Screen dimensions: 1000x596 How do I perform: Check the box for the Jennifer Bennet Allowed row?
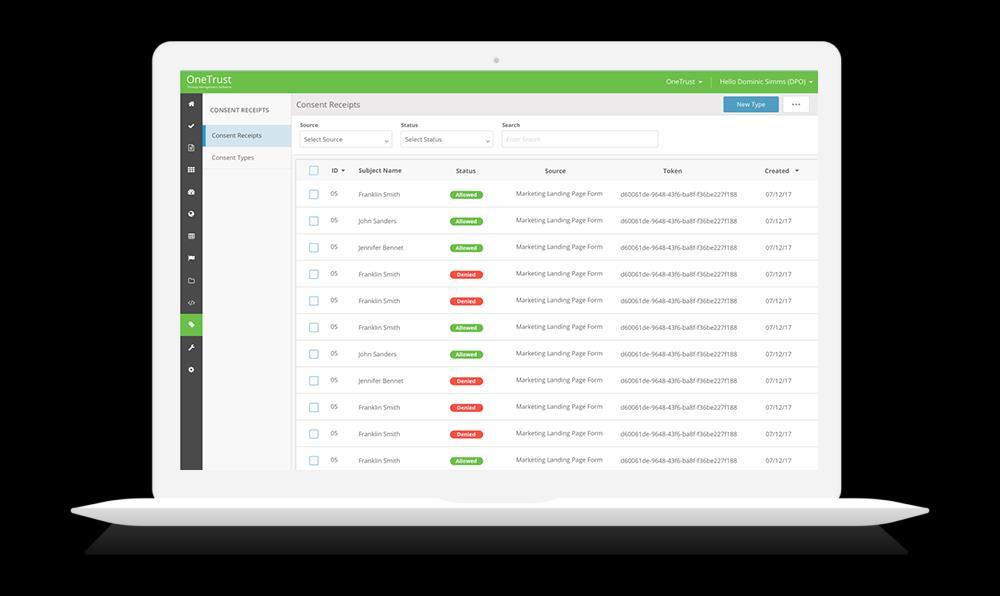tap(314, 247)
